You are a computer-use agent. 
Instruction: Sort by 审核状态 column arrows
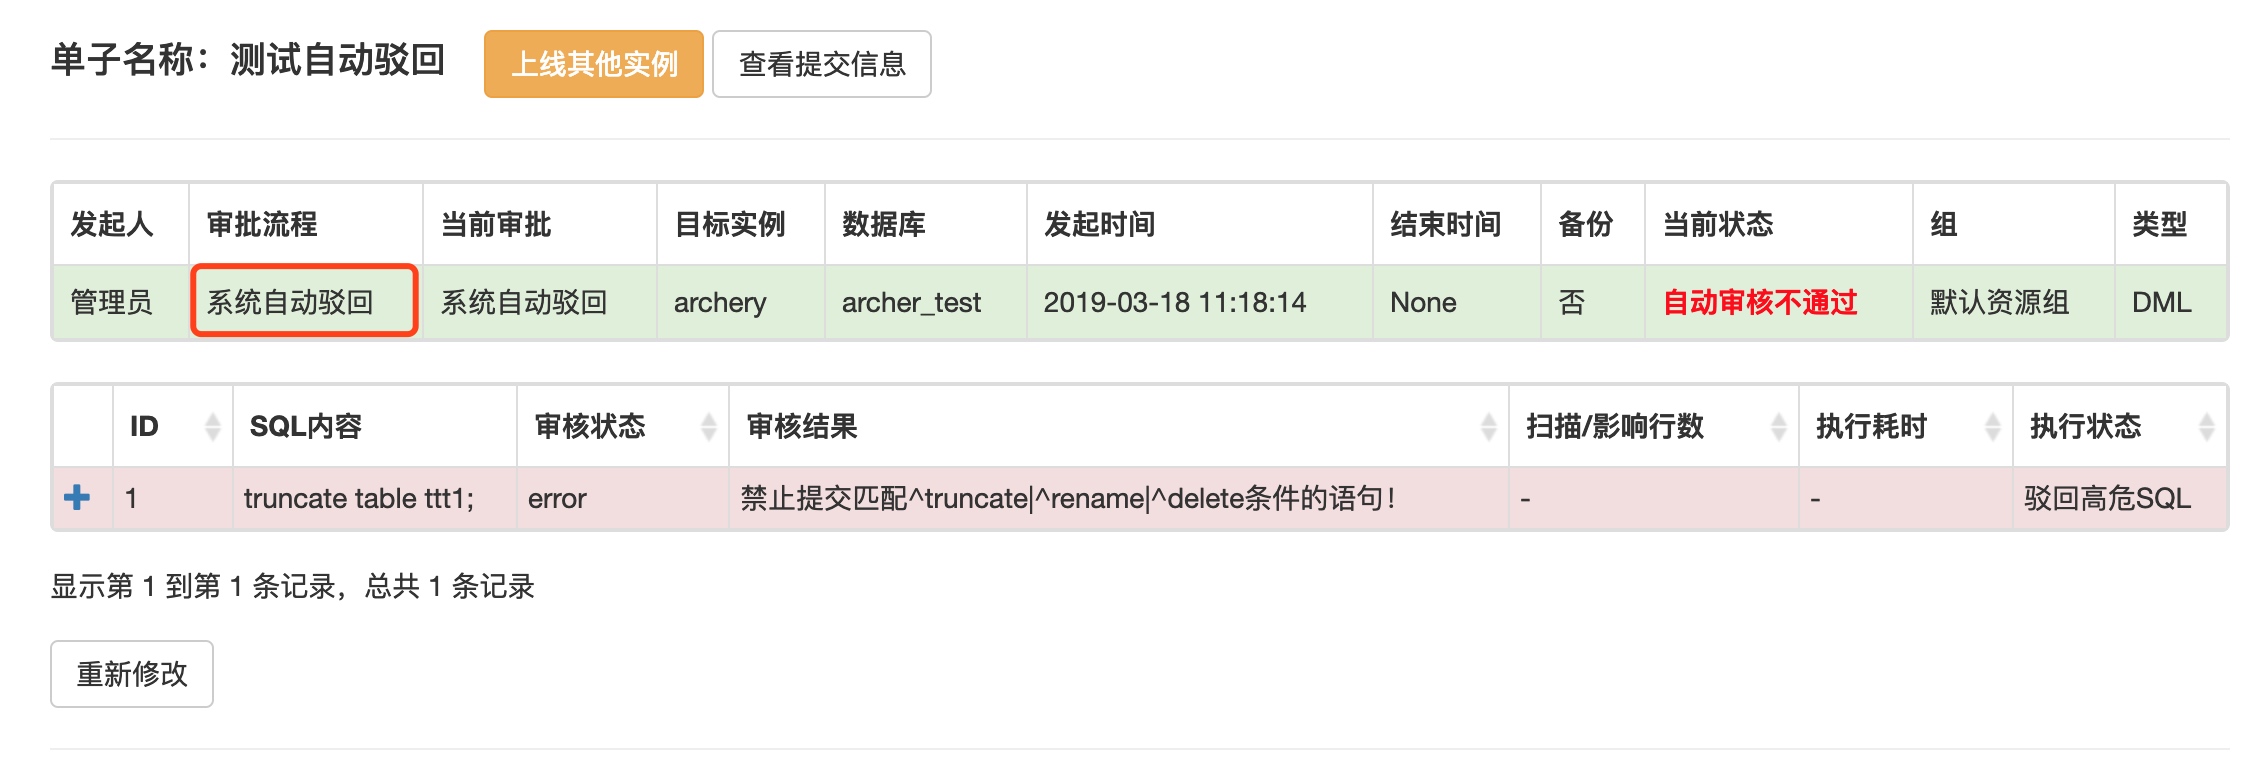tap(708, 427)
